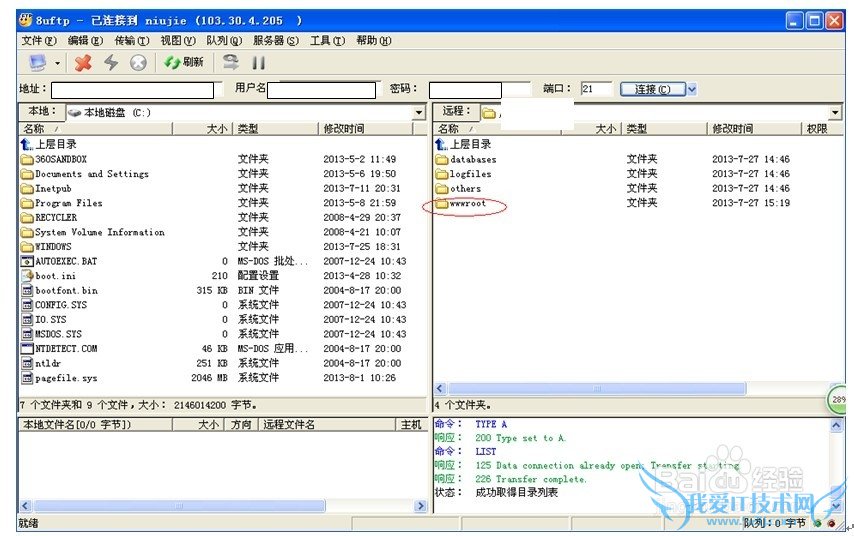Open the 队列 menu

point(224,41)
